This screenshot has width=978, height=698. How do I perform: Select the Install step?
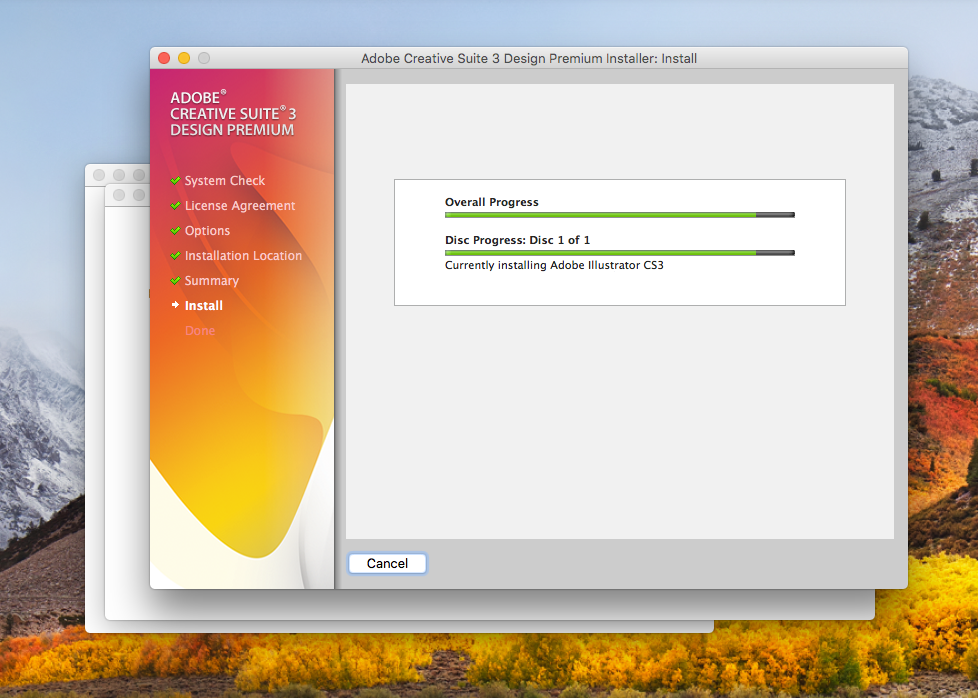pyautogui.click(x=203, y=306)
